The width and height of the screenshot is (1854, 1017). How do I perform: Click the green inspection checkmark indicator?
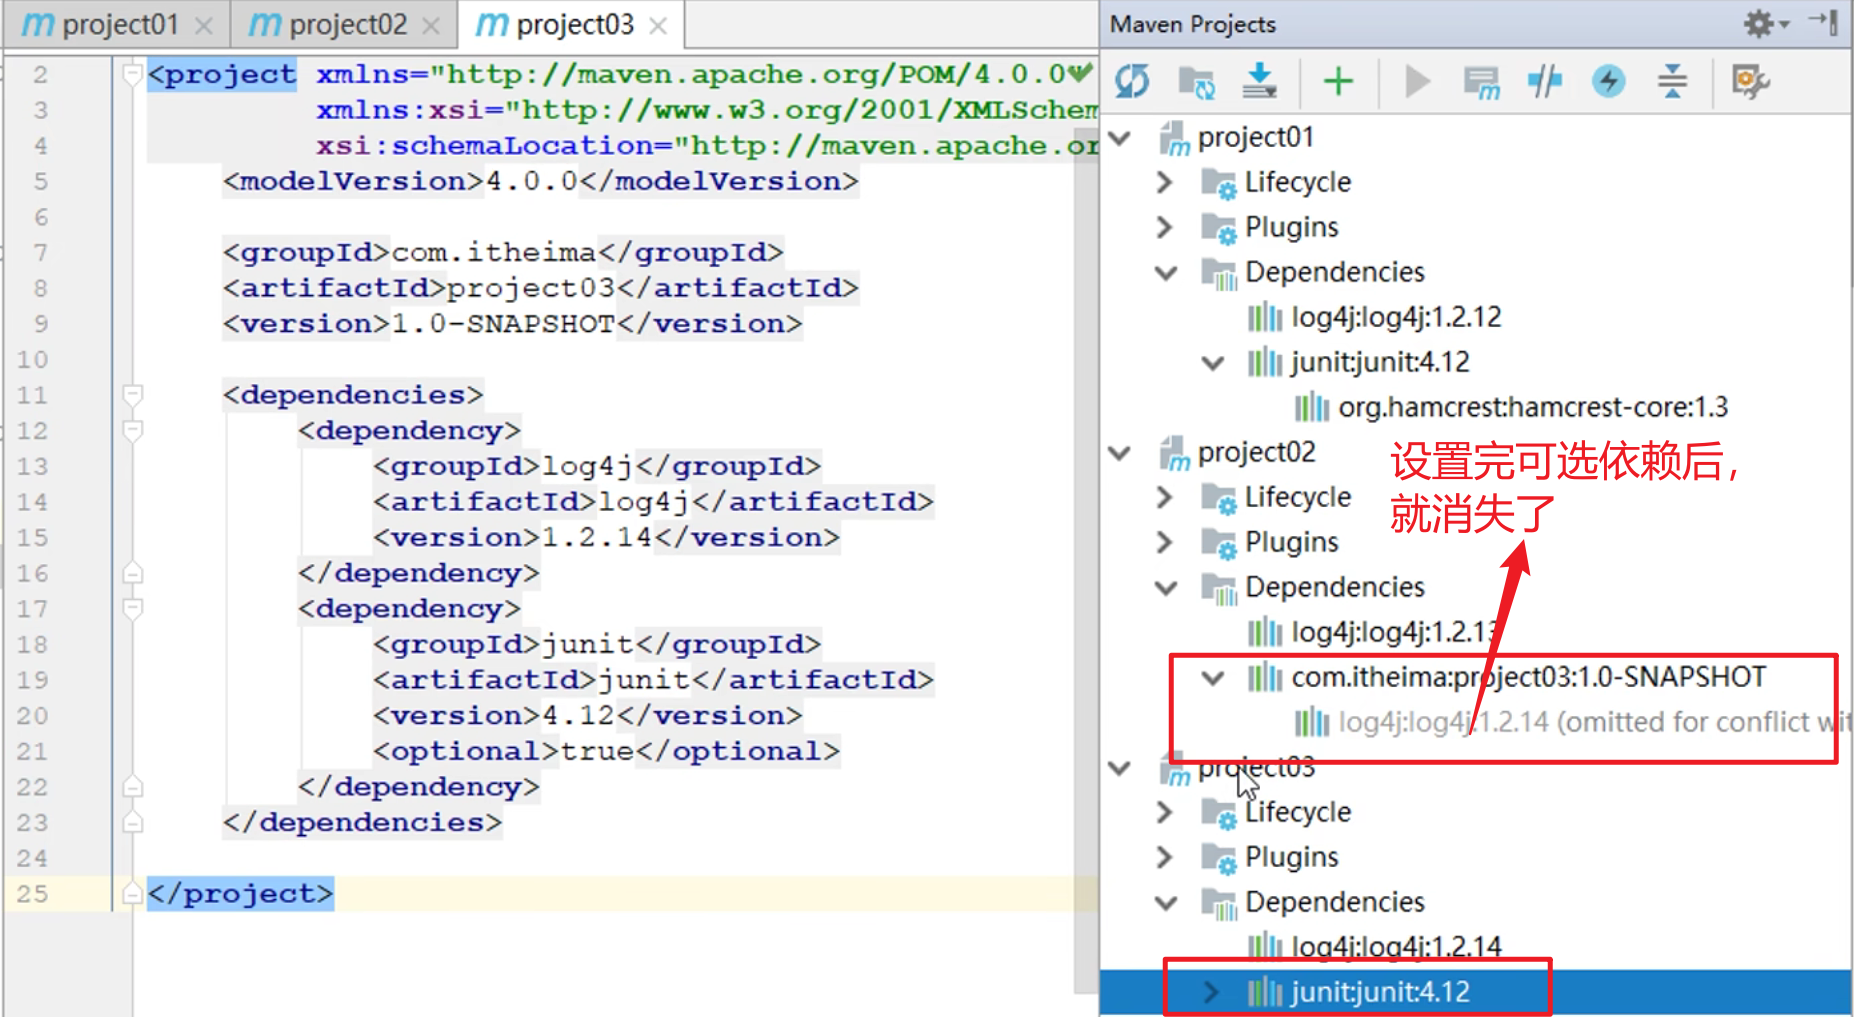coord(1079,73)
